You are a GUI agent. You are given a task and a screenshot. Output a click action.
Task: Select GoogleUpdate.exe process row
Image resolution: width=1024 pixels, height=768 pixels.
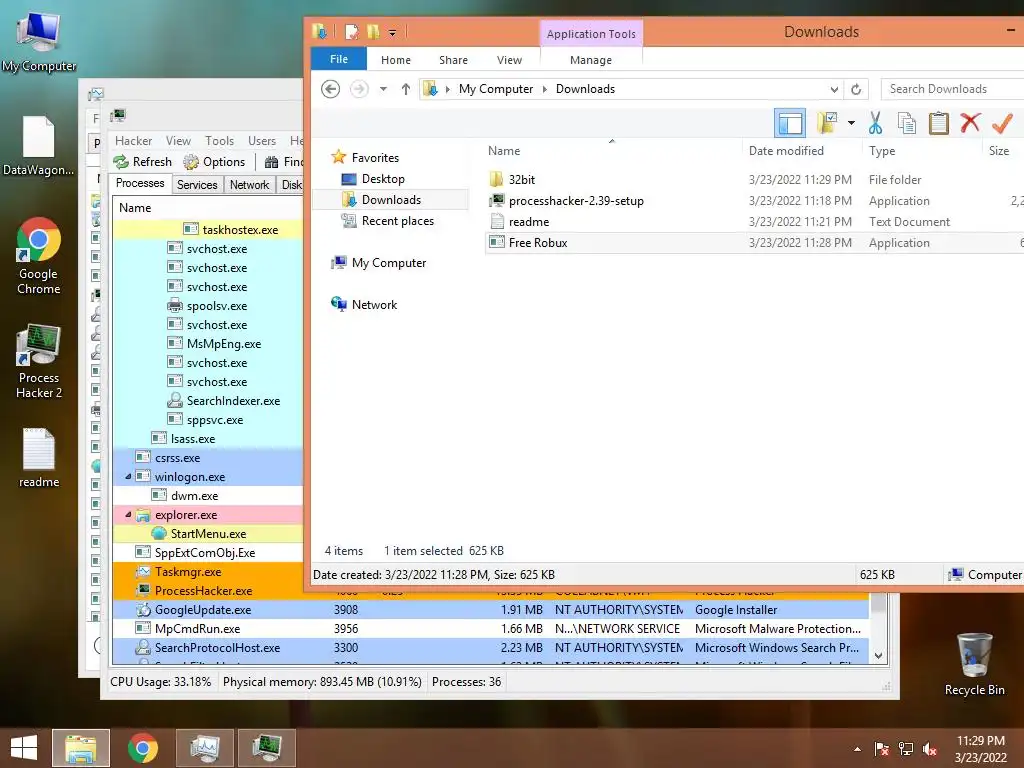coord(490,609)
